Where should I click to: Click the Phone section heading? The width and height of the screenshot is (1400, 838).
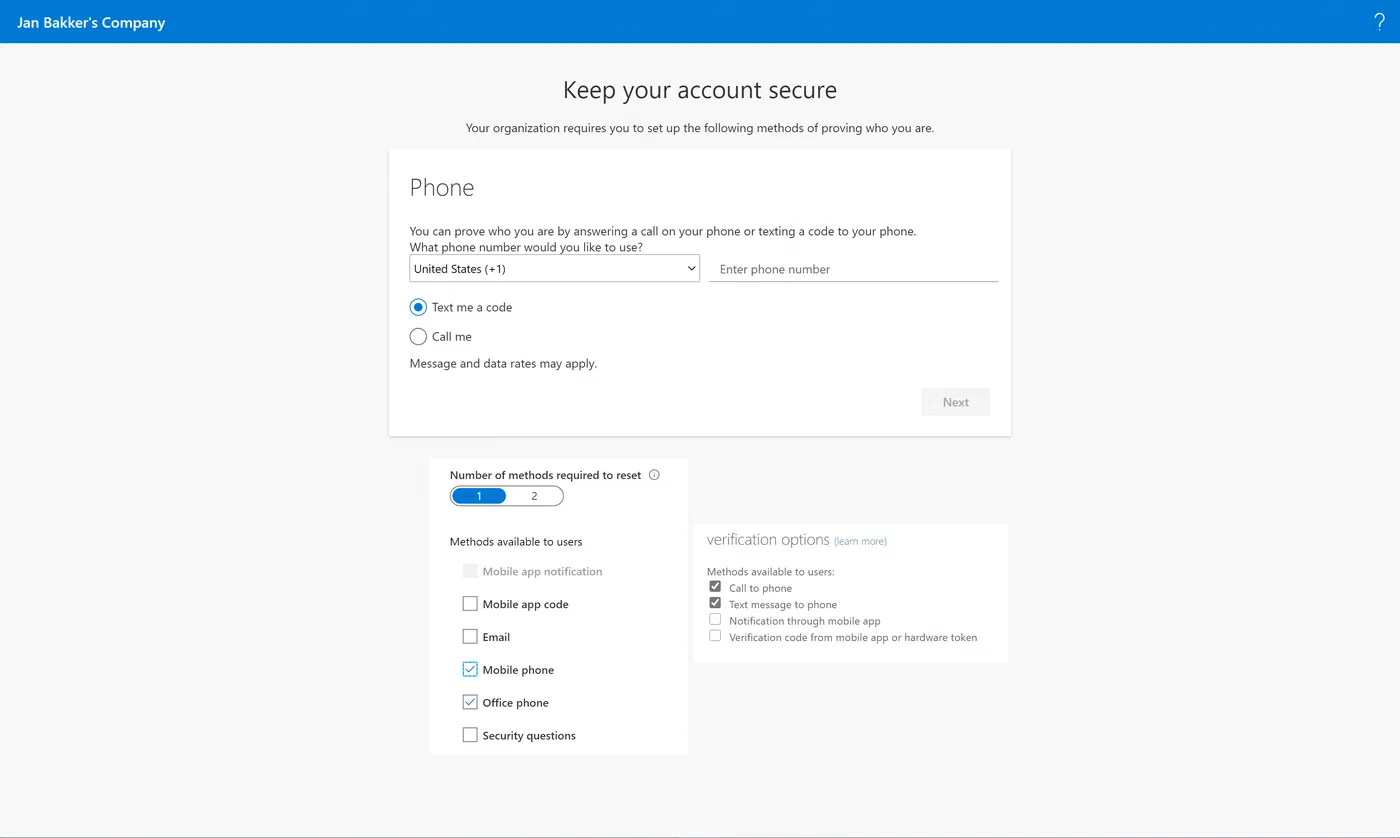tap(442, 188)
